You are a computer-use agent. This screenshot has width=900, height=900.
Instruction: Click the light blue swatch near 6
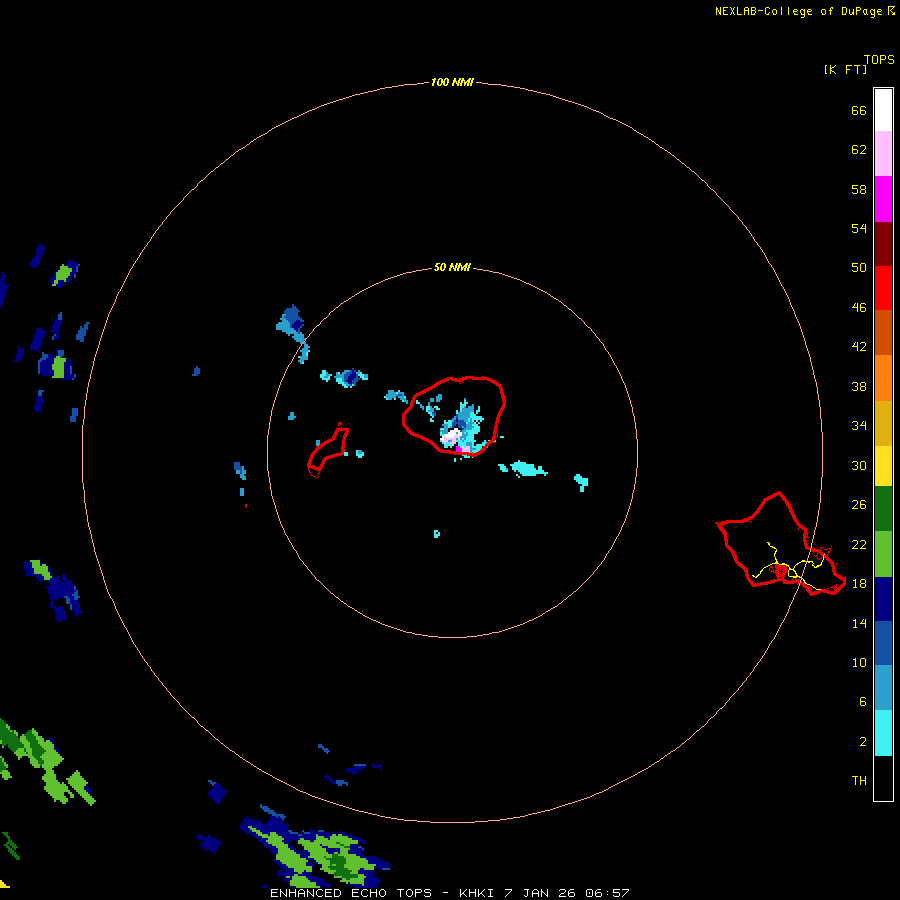pyautogui.click(x=883, y=688)
